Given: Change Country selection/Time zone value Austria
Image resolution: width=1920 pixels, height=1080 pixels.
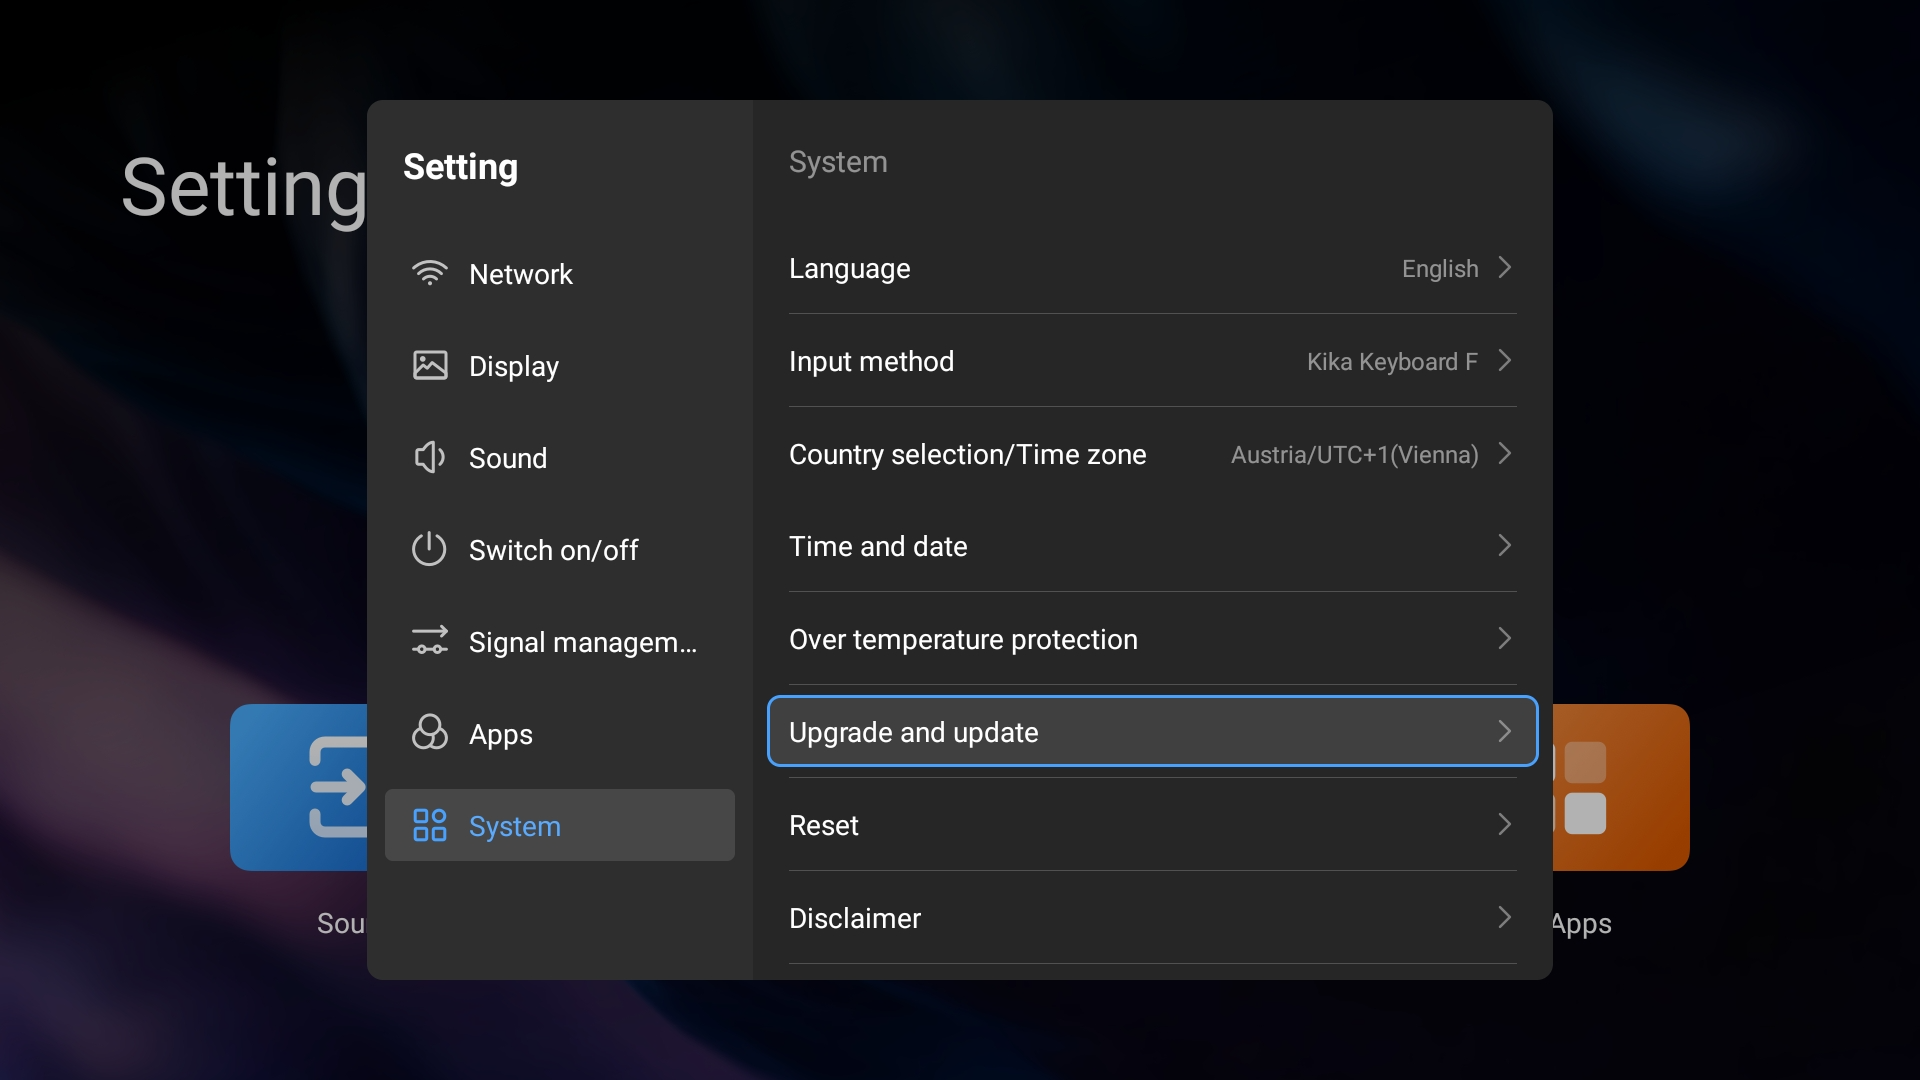Looking at the screenshot, I should coord(1354,454).
